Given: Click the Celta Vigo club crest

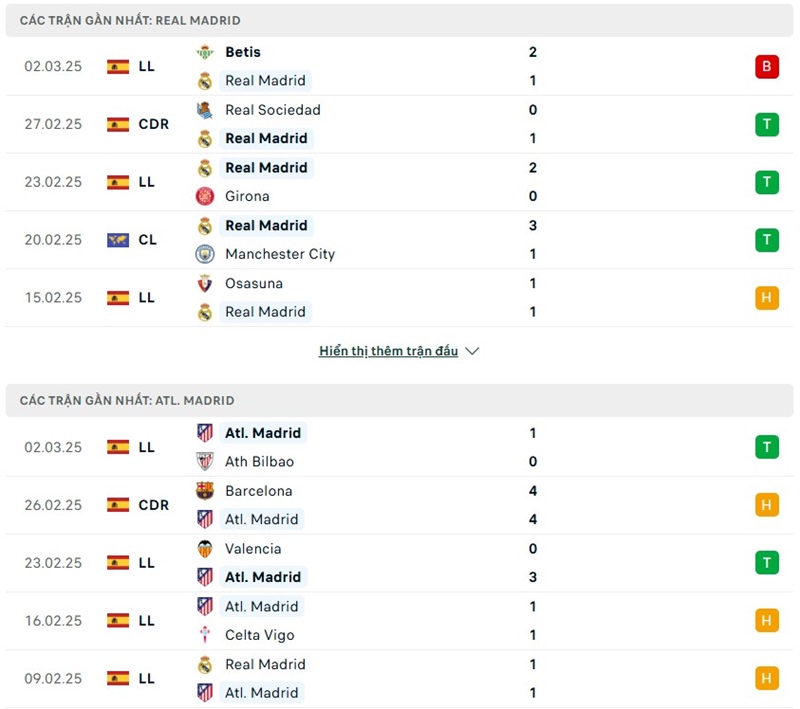Looking at the screenshot, I should [x=205, y=635].
